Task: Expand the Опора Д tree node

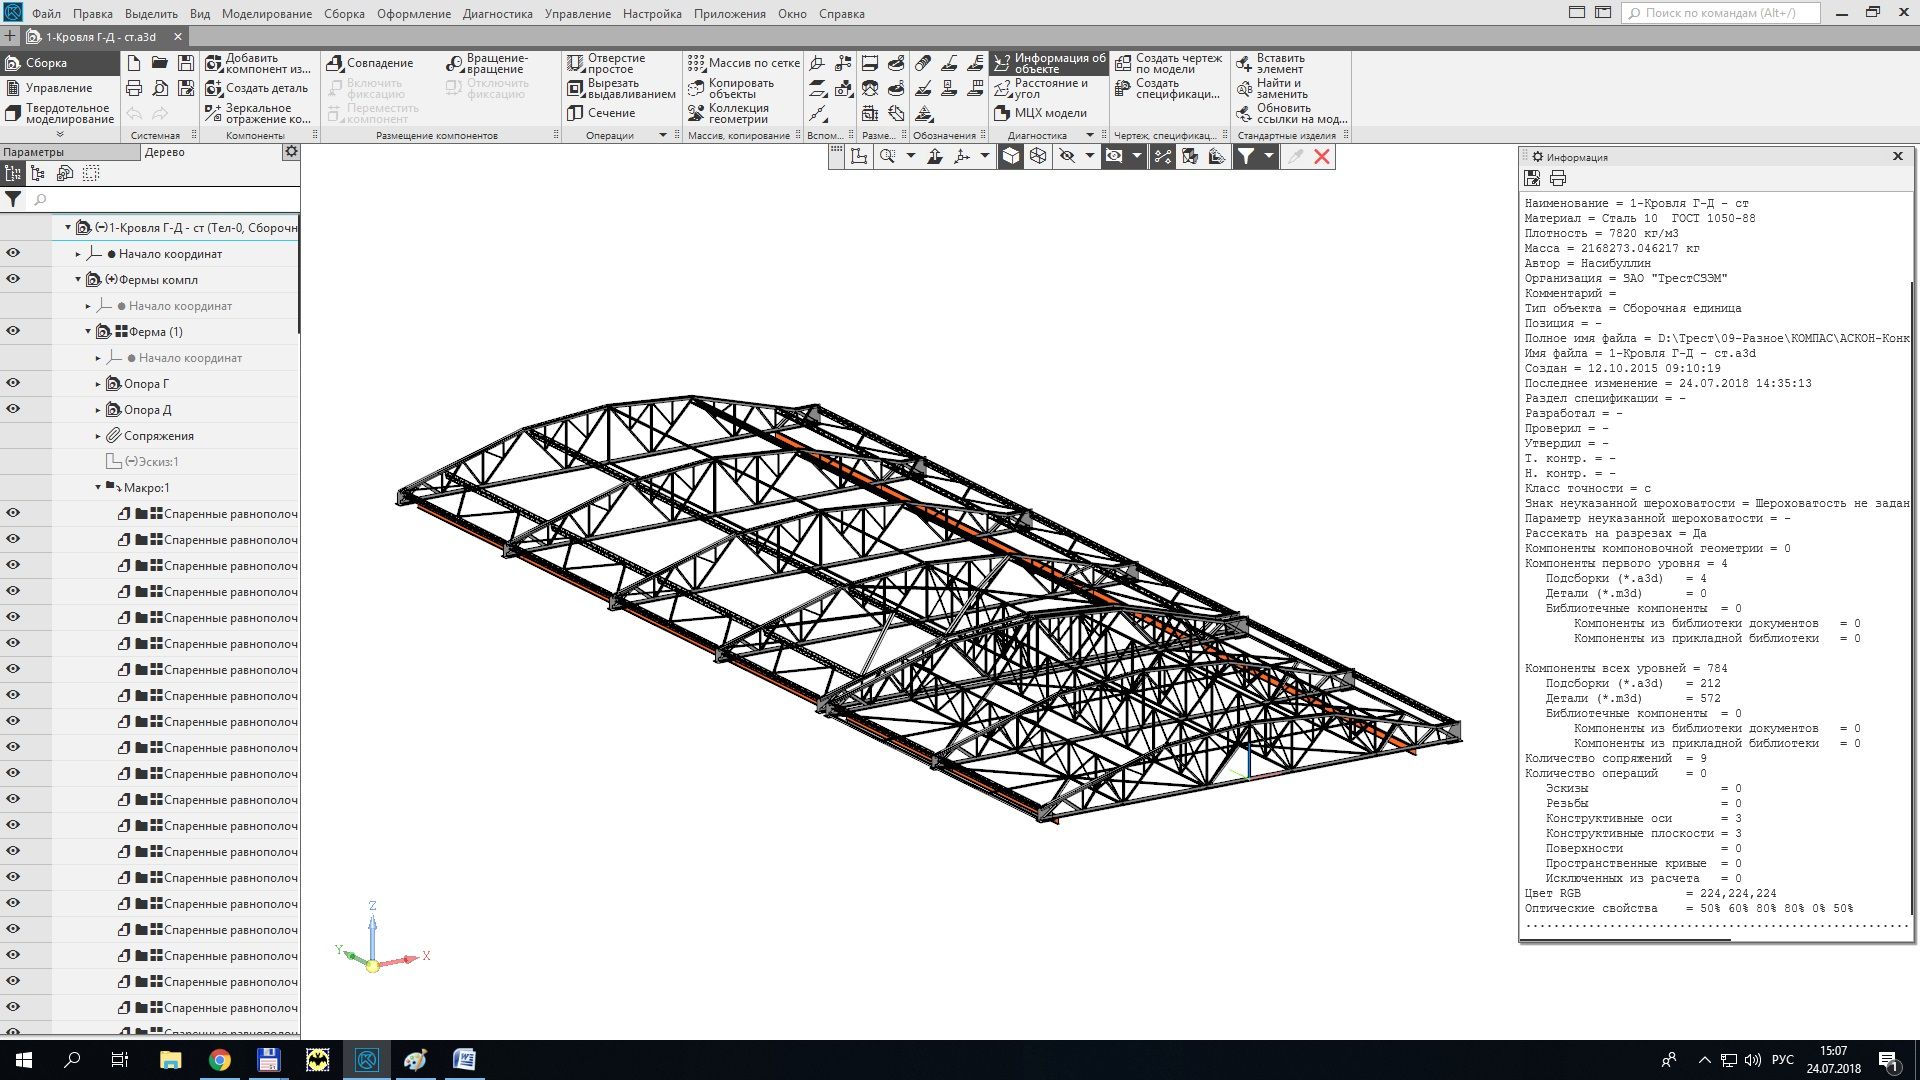Action: (x=98, y=410)
